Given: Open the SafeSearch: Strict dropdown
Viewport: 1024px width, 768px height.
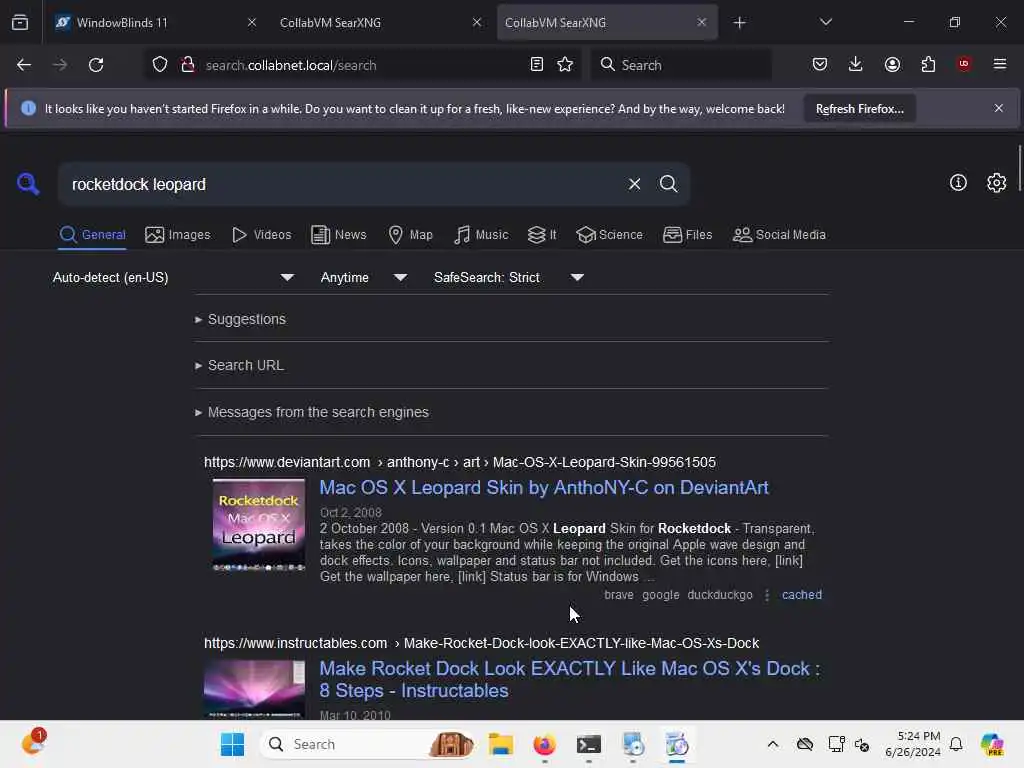Looking at the screenshot, I should pyautogui.click(x=509, y=278).
